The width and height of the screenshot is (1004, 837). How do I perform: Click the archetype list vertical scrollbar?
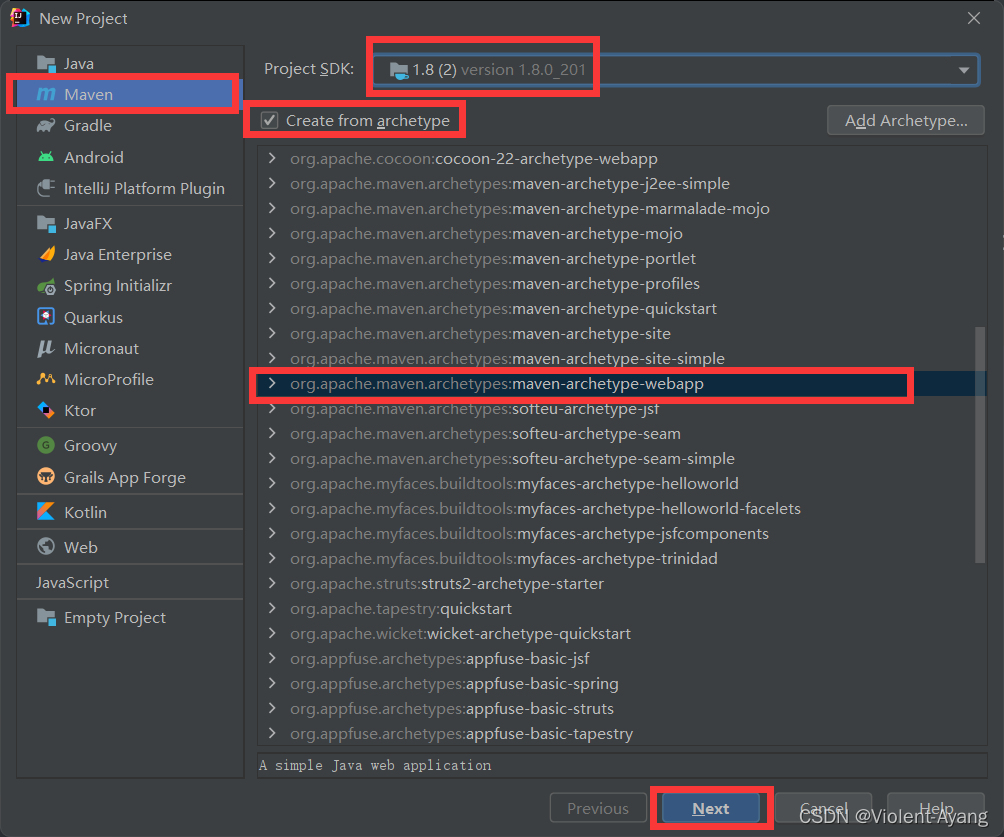coord(980,445)
